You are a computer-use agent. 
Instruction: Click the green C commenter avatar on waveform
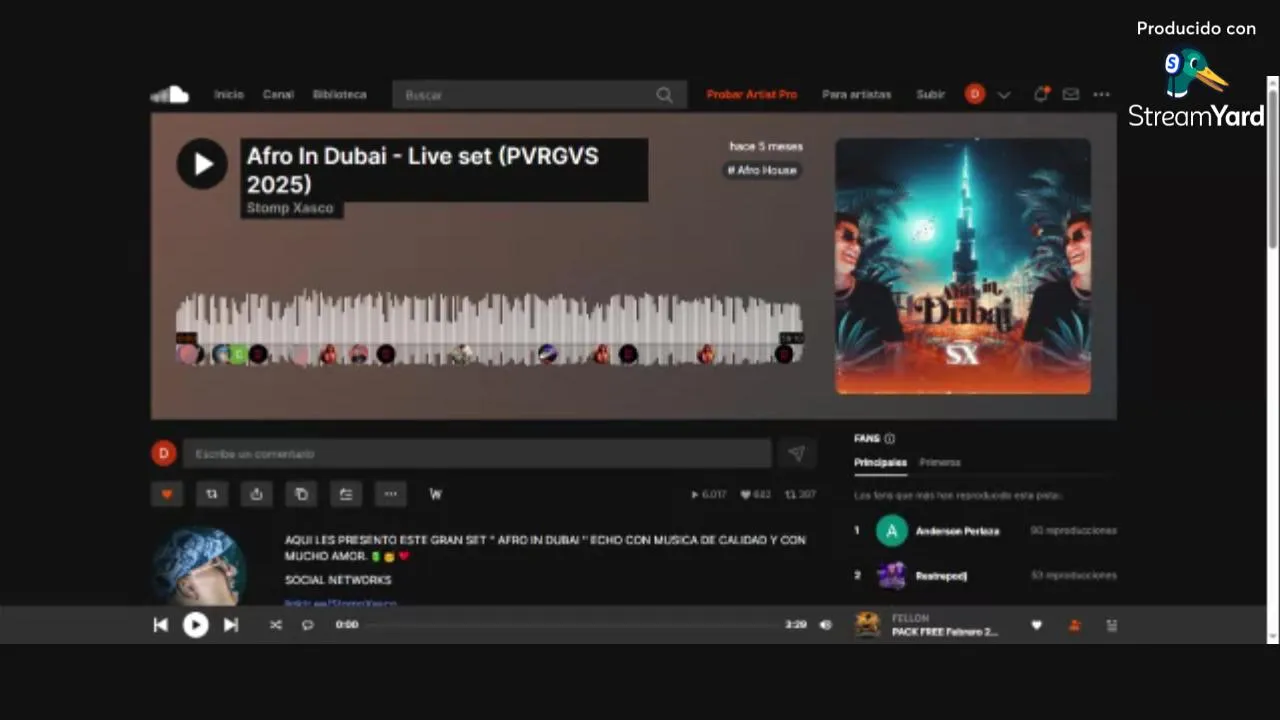238,354
